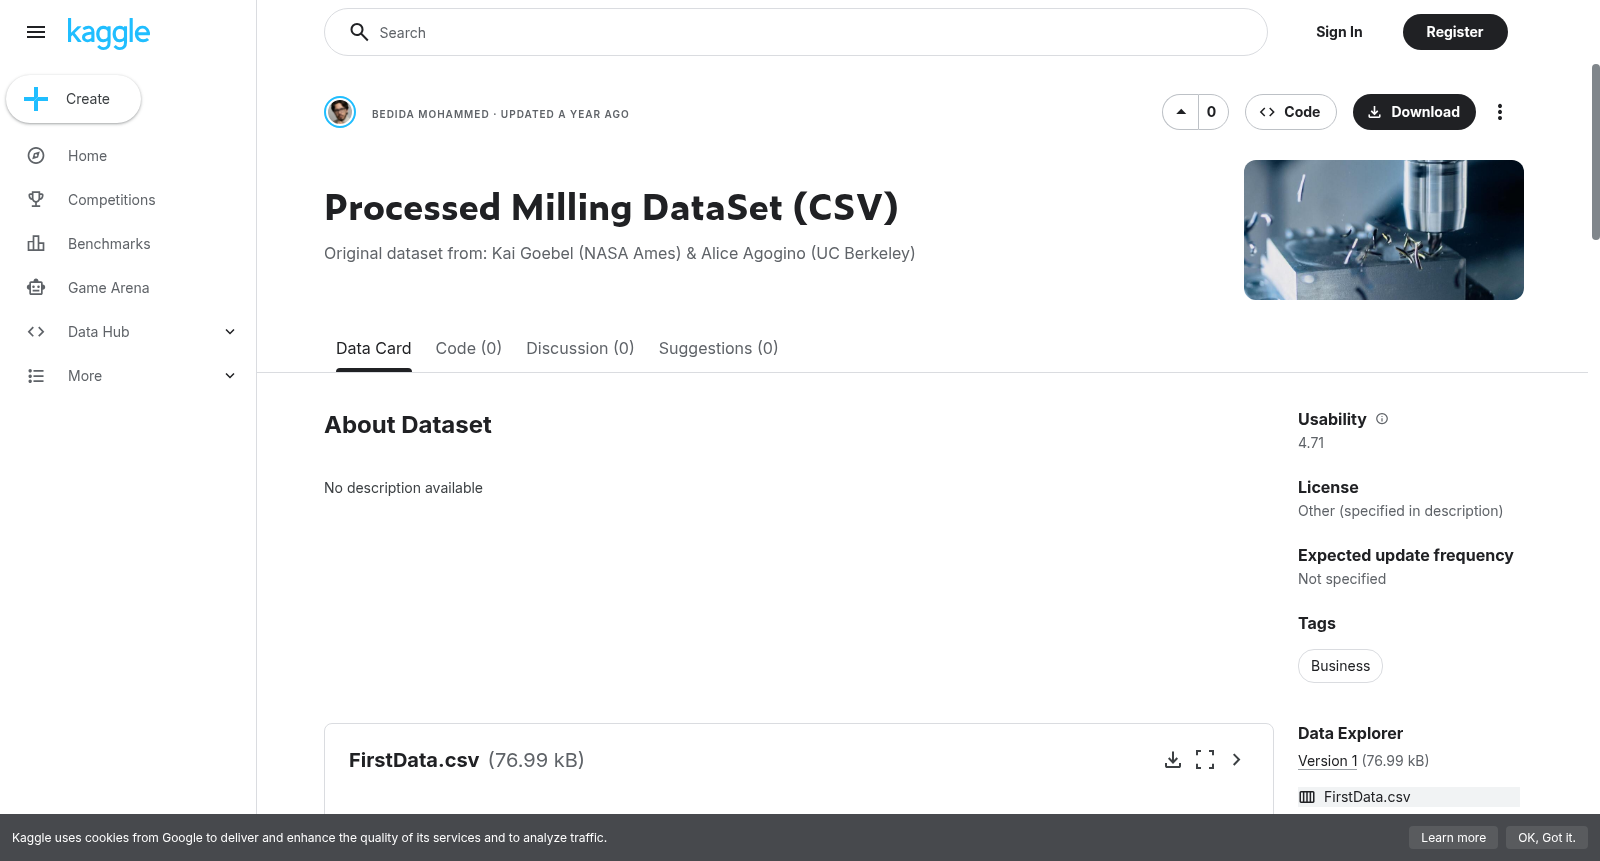Click the Search input field

pyautogui.click(x=796, y=32)
